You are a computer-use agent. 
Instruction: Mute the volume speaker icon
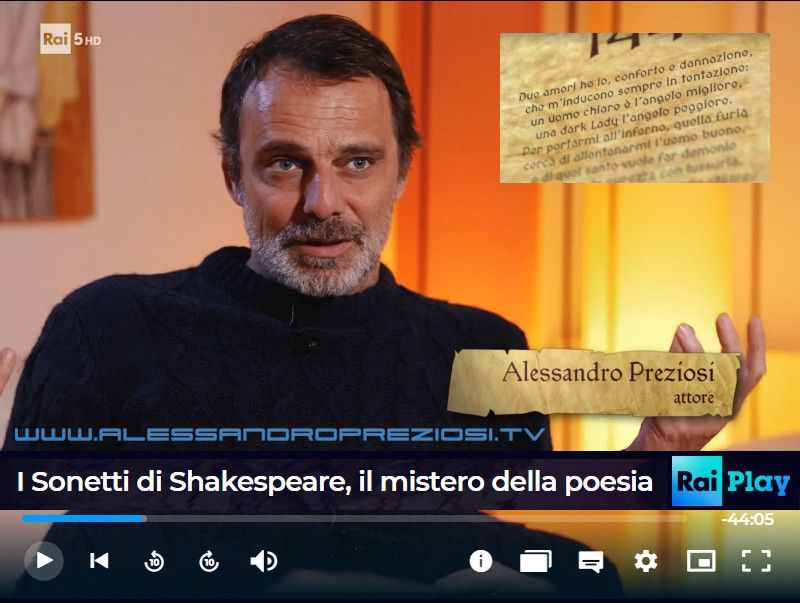[264, 561]
